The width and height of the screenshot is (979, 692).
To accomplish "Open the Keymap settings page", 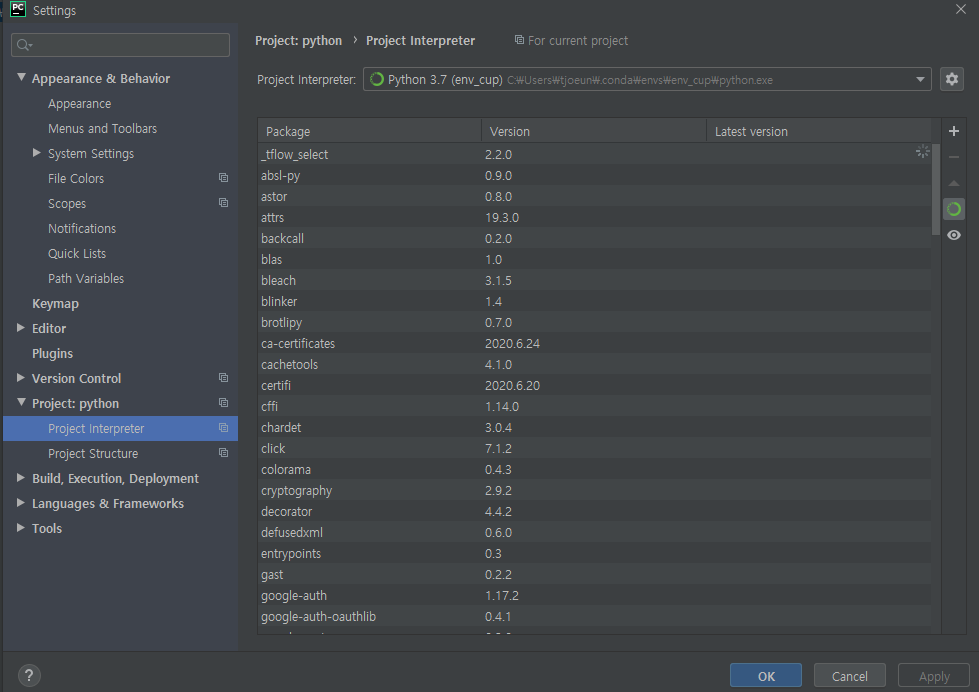I will pyautogui.click(x=55, y=304).
